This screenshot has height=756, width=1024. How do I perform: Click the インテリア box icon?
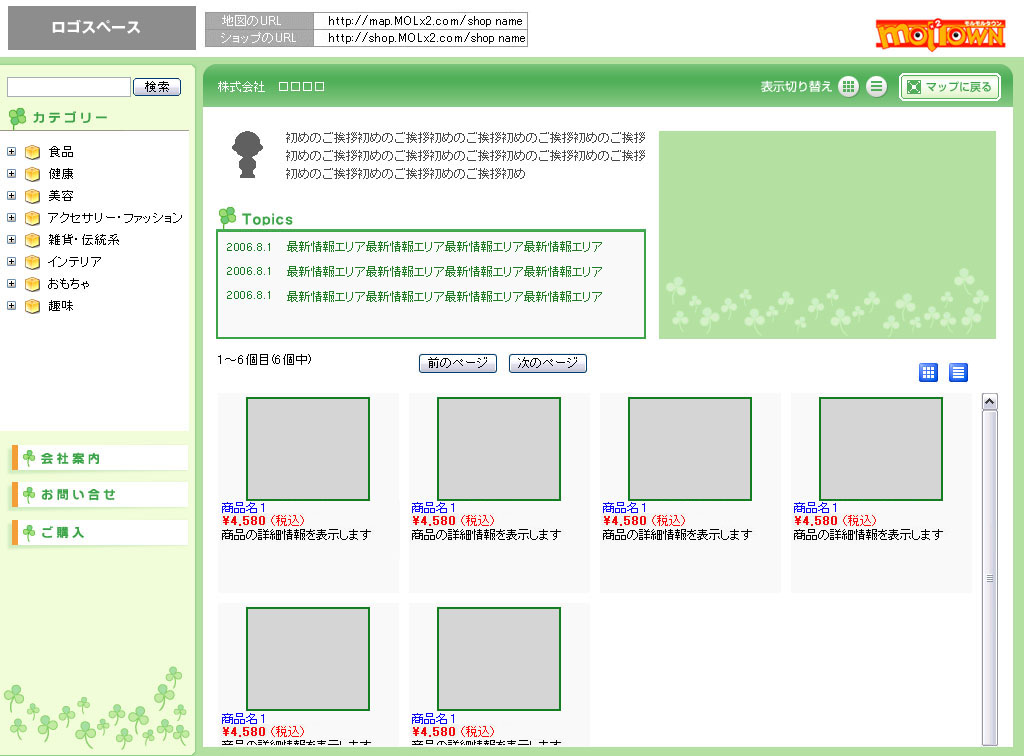(x=32, y=262)
